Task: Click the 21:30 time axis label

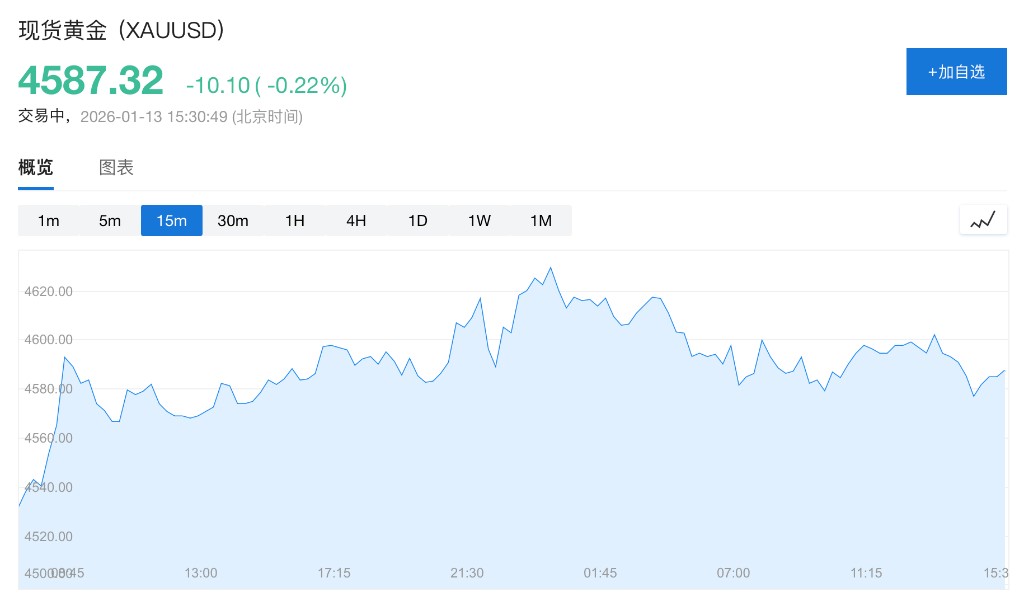Action: point(467,573)
